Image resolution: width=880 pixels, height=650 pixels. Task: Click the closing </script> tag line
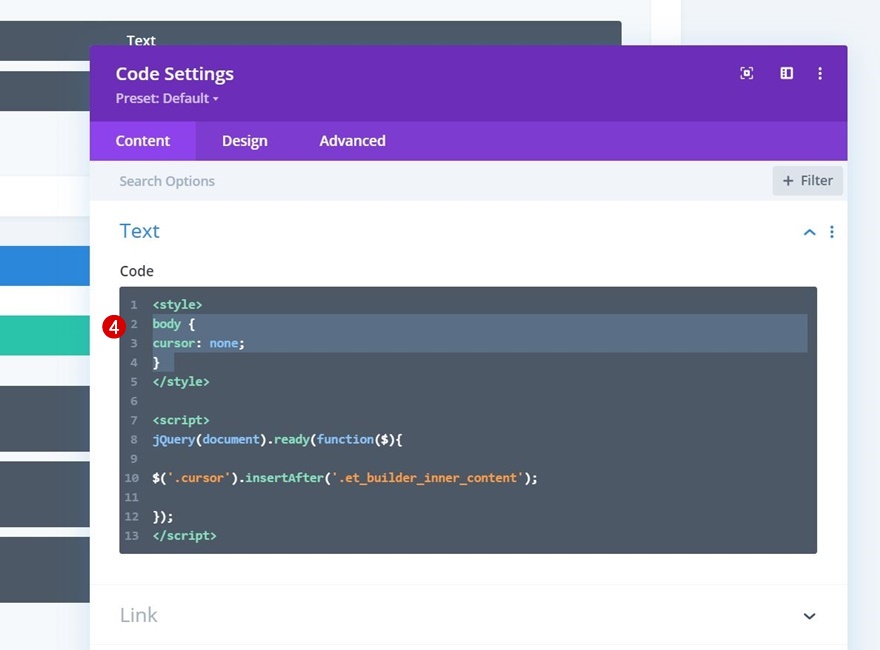(x=185, y=535)
